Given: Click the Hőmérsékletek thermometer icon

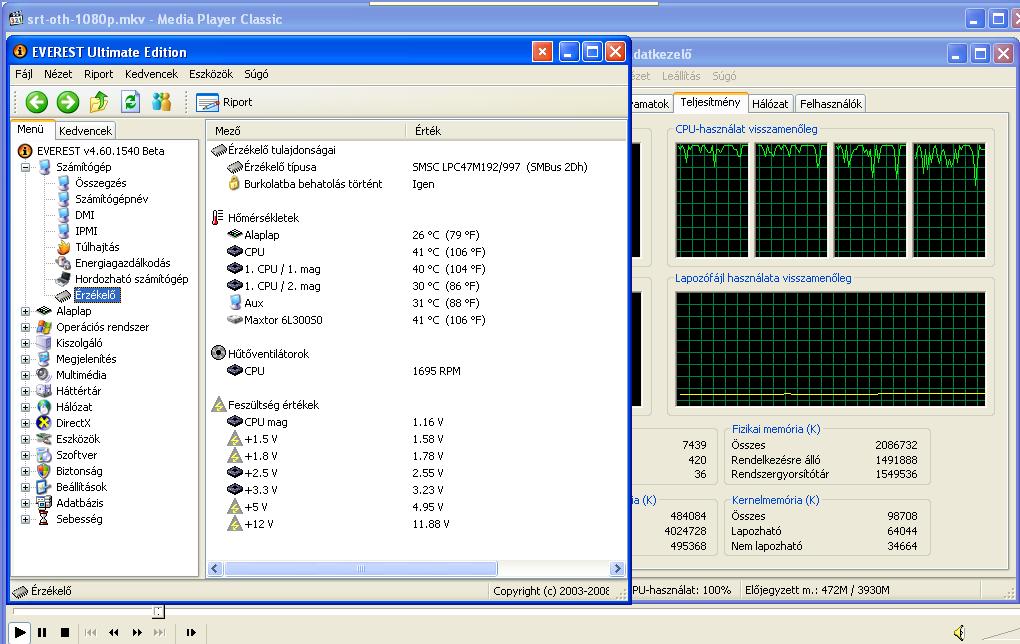Looking at the screenshot, I should click(x=218, y=218).
